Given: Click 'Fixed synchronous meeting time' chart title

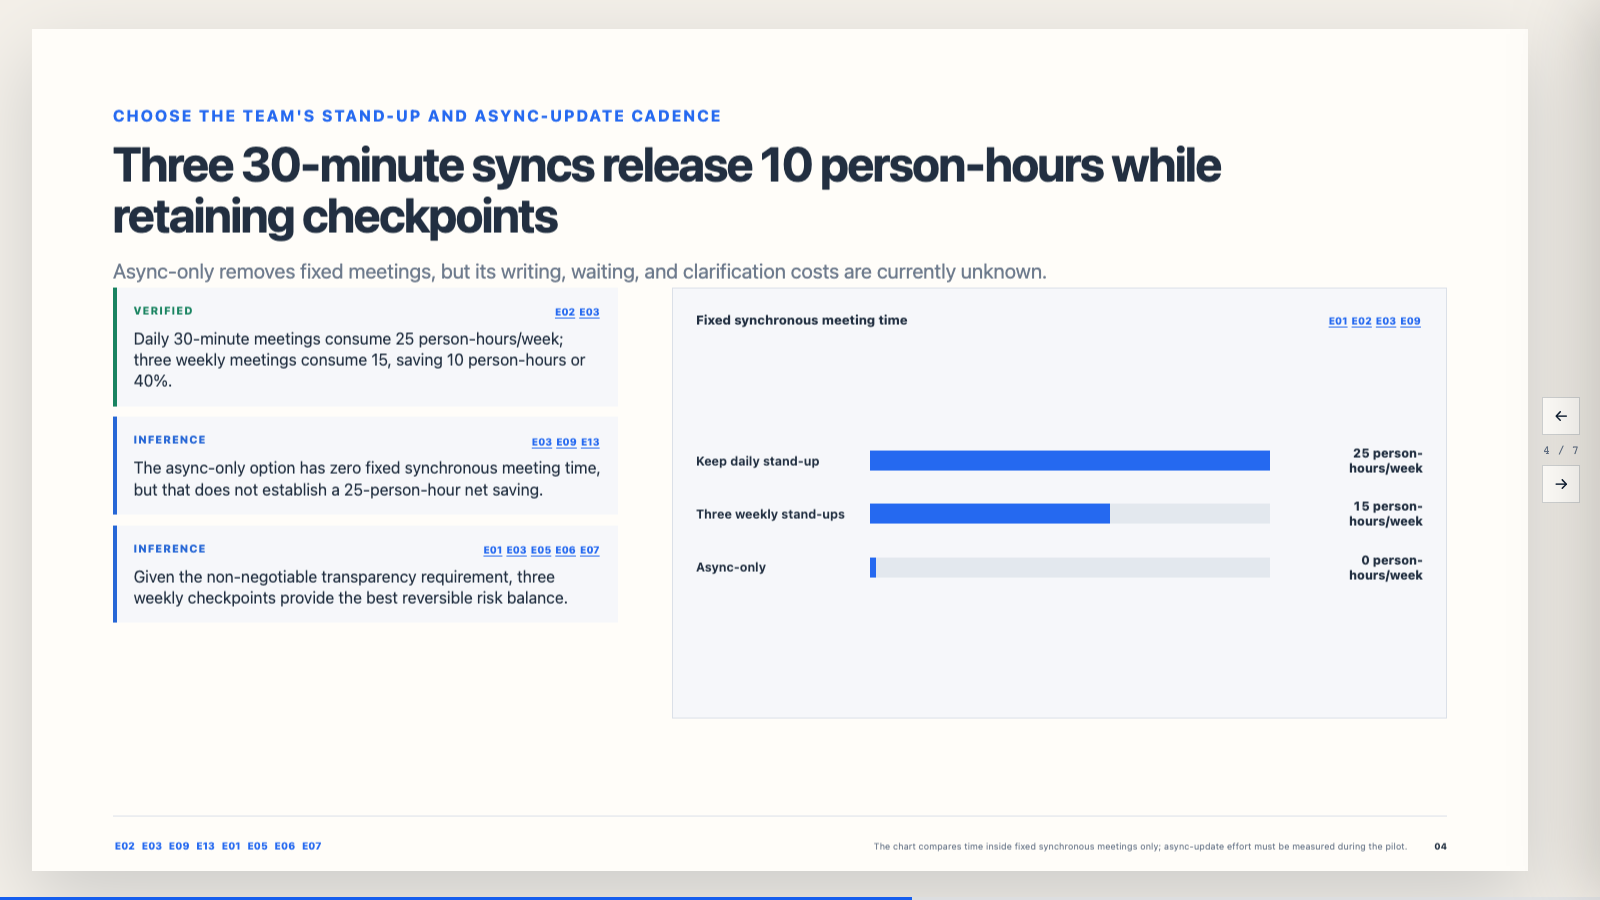Looking at the screenshot, I should (x=802, y=320).
